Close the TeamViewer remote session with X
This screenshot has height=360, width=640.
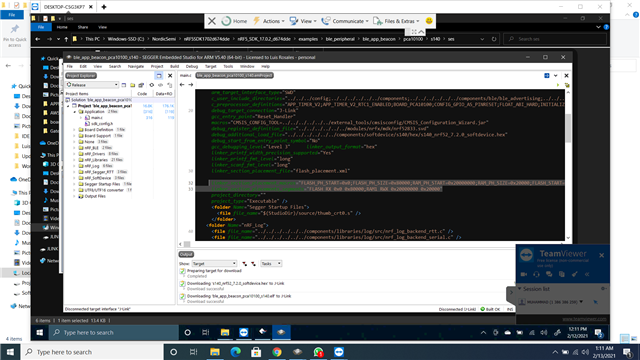pos(212,21)
